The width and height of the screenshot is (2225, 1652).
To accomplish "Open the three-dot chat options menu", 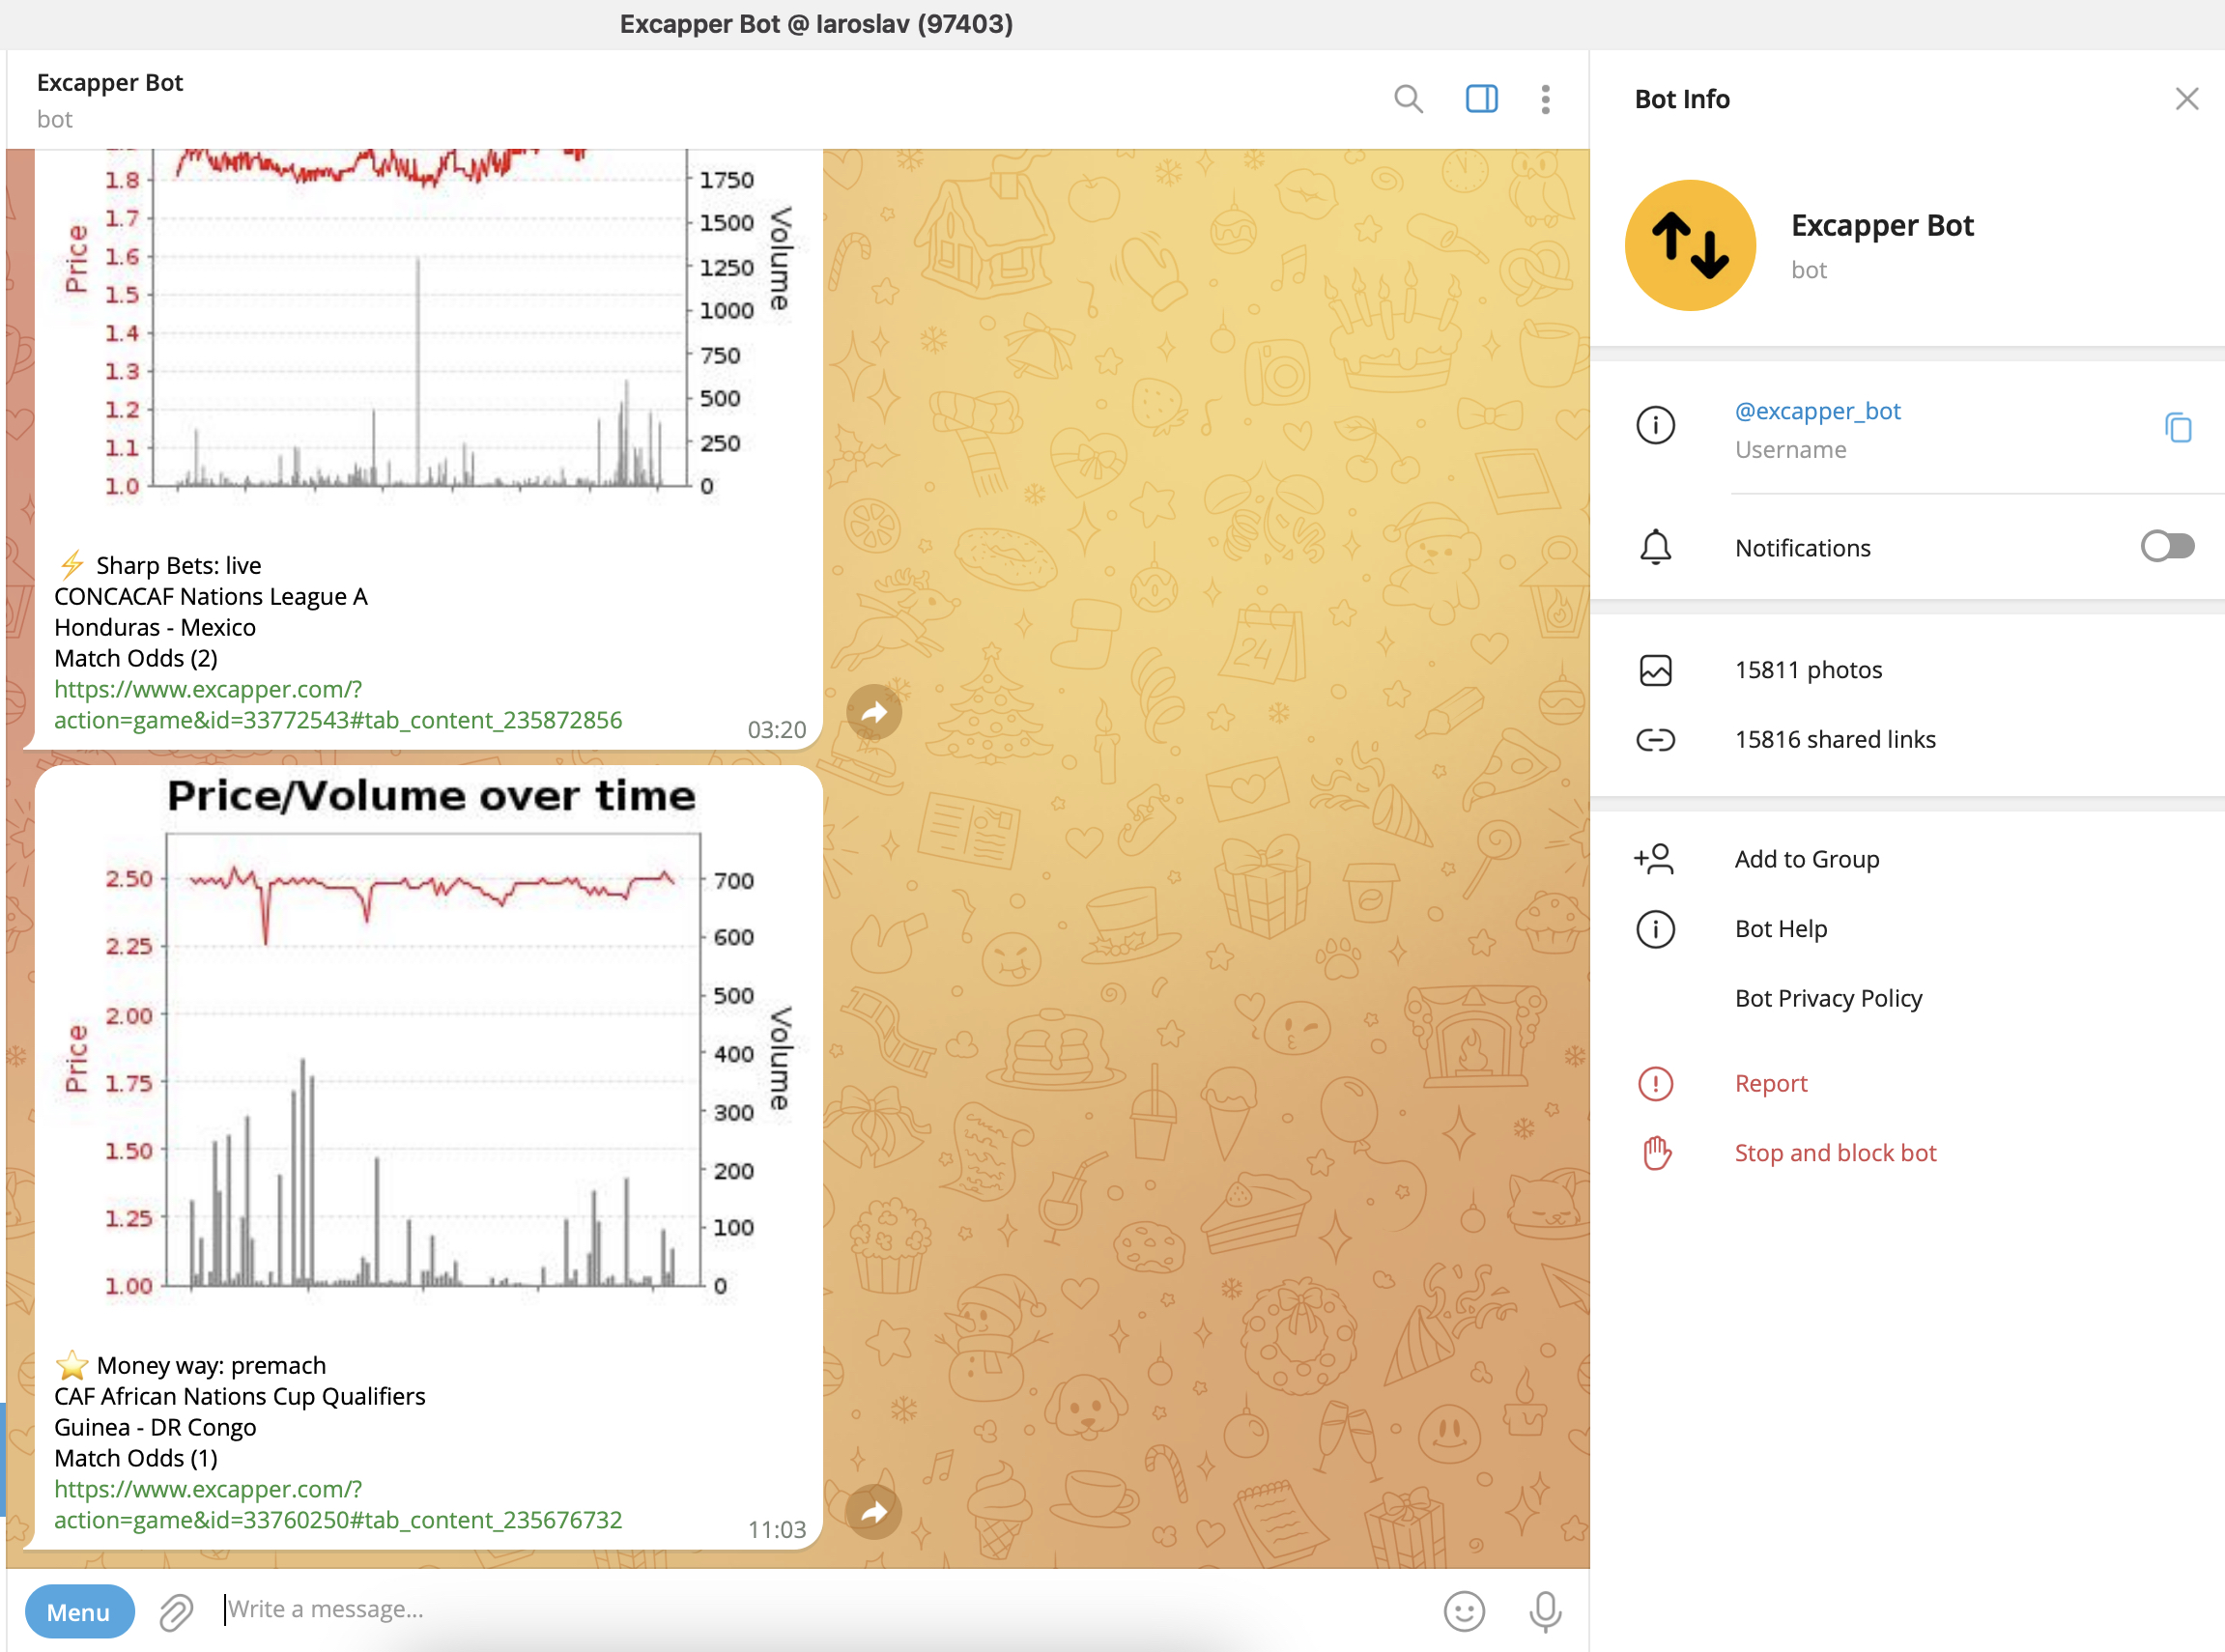I will pos(1545,99).
